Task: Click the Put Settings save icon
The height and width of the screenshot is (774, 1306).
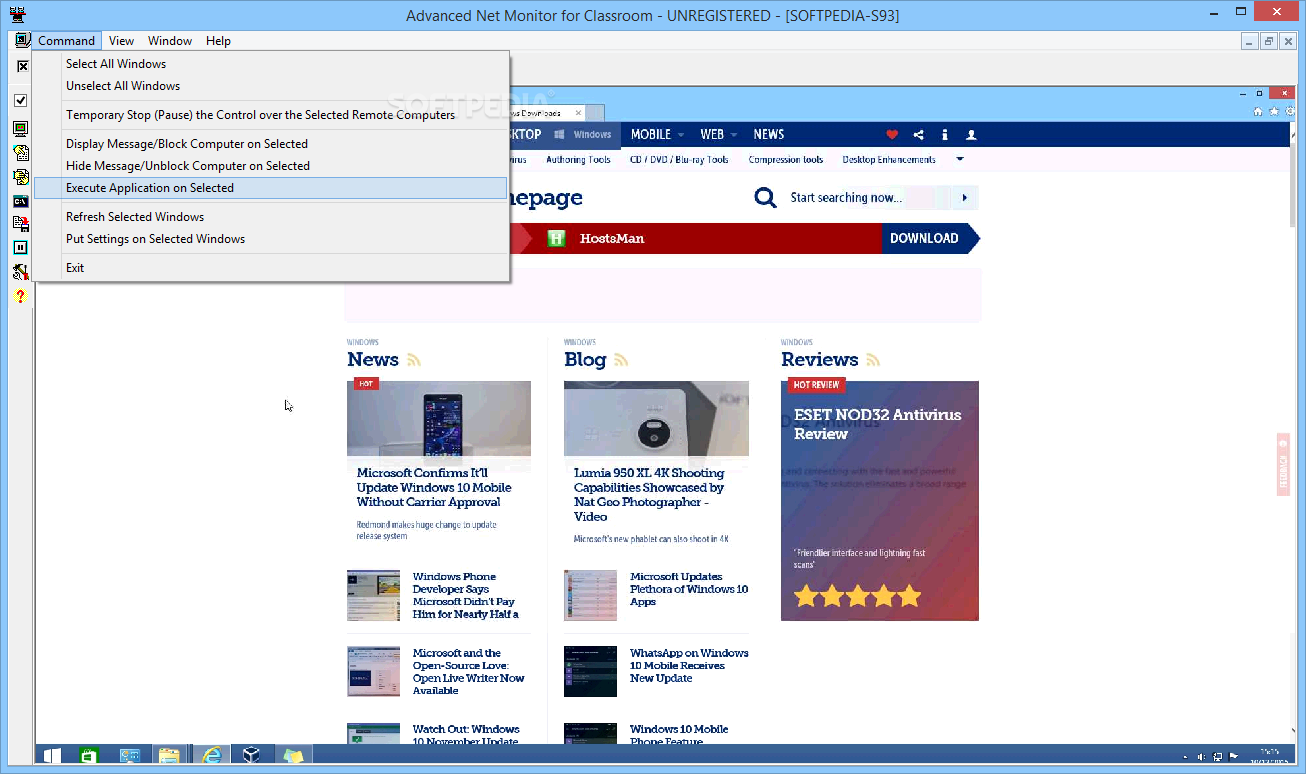Action: click(21, 224)
